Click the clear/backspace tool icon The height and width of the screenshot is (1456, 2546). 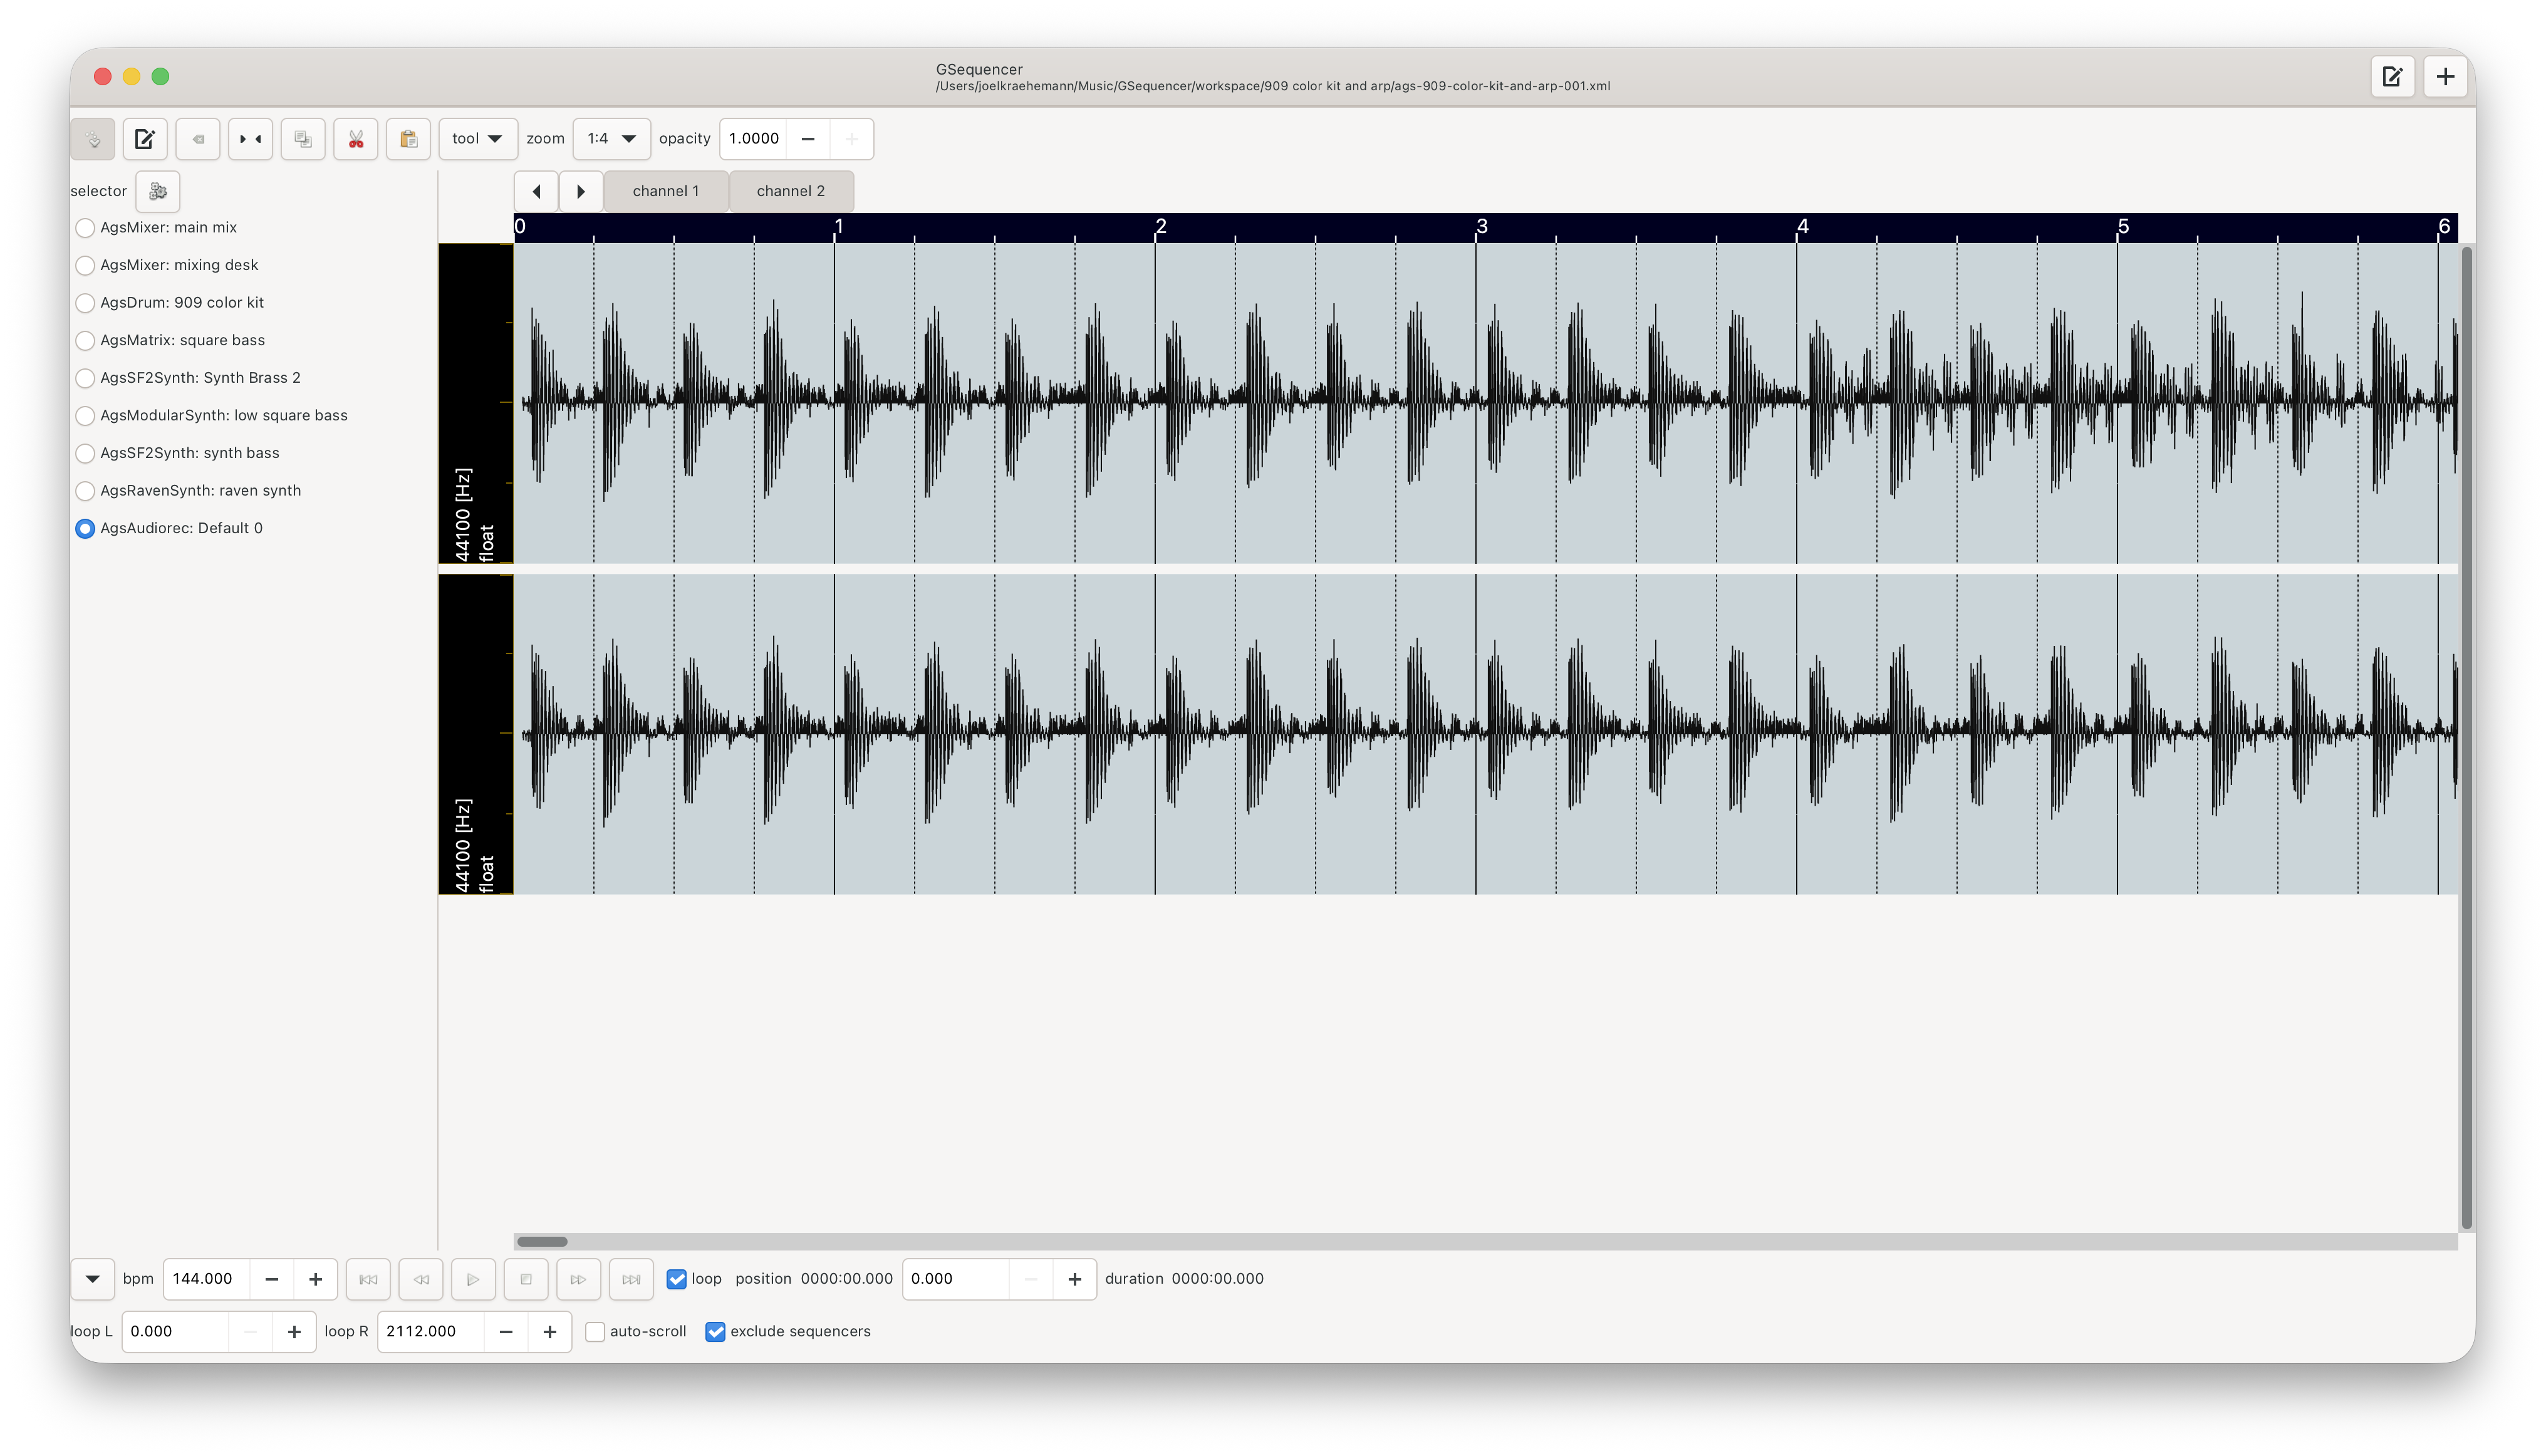[198, 139]
